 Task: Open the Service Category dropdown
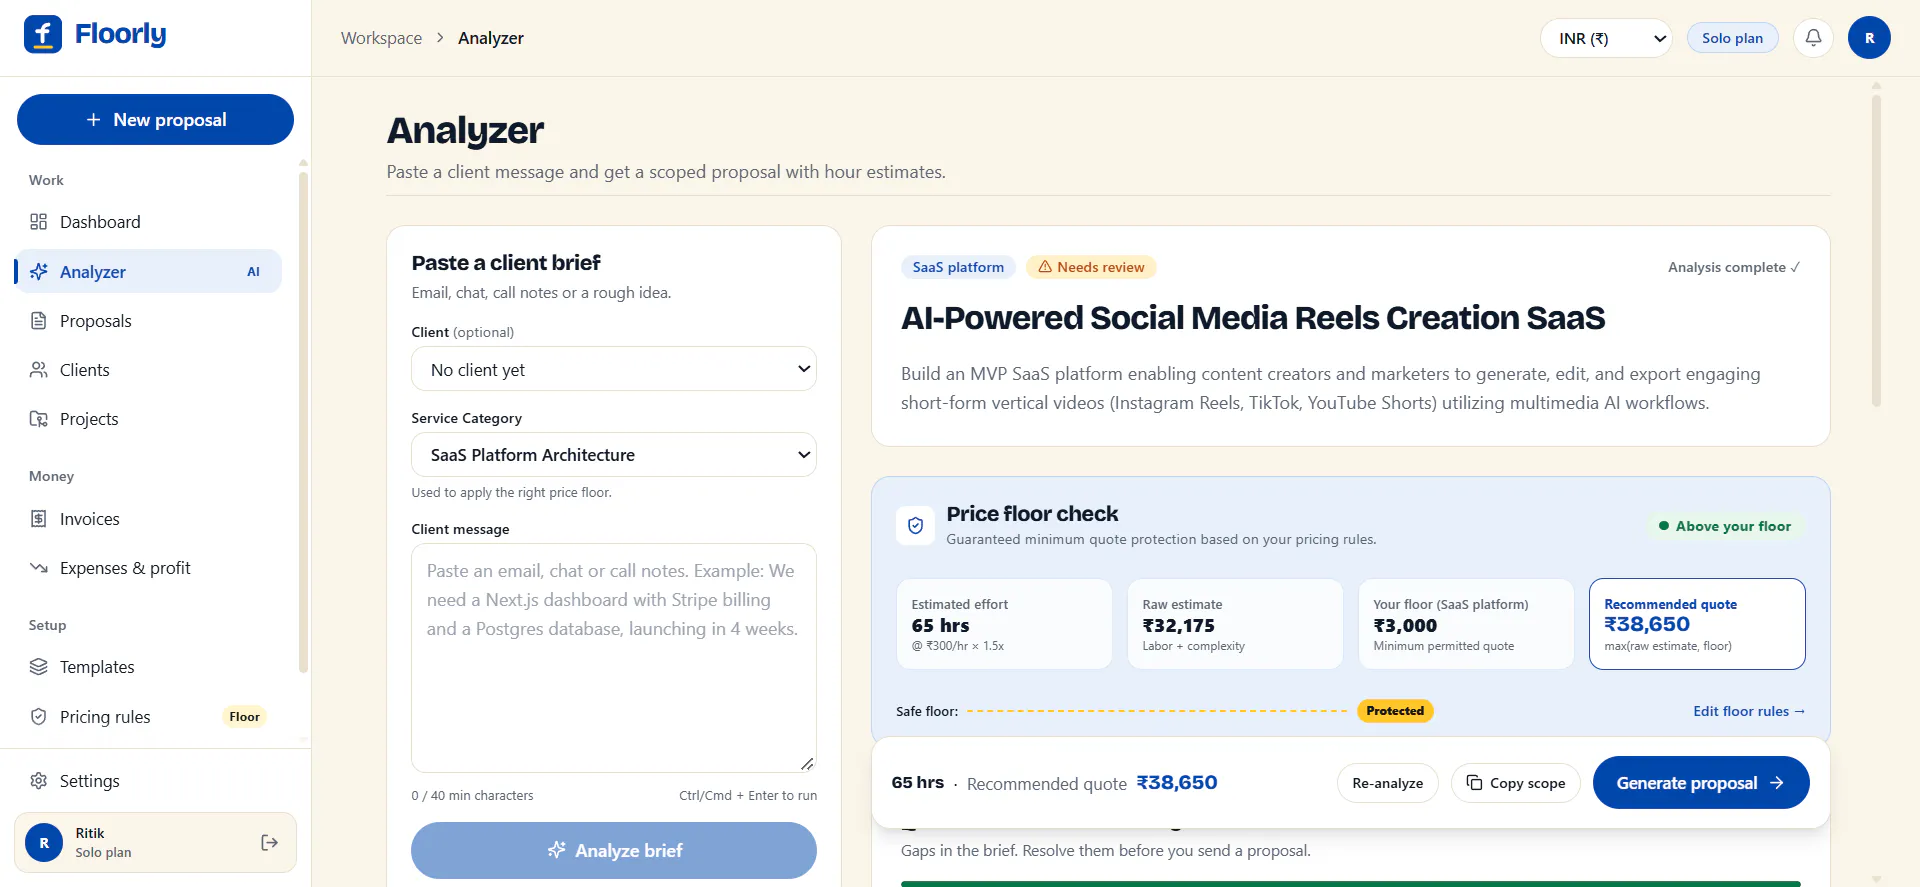[614, 455]
